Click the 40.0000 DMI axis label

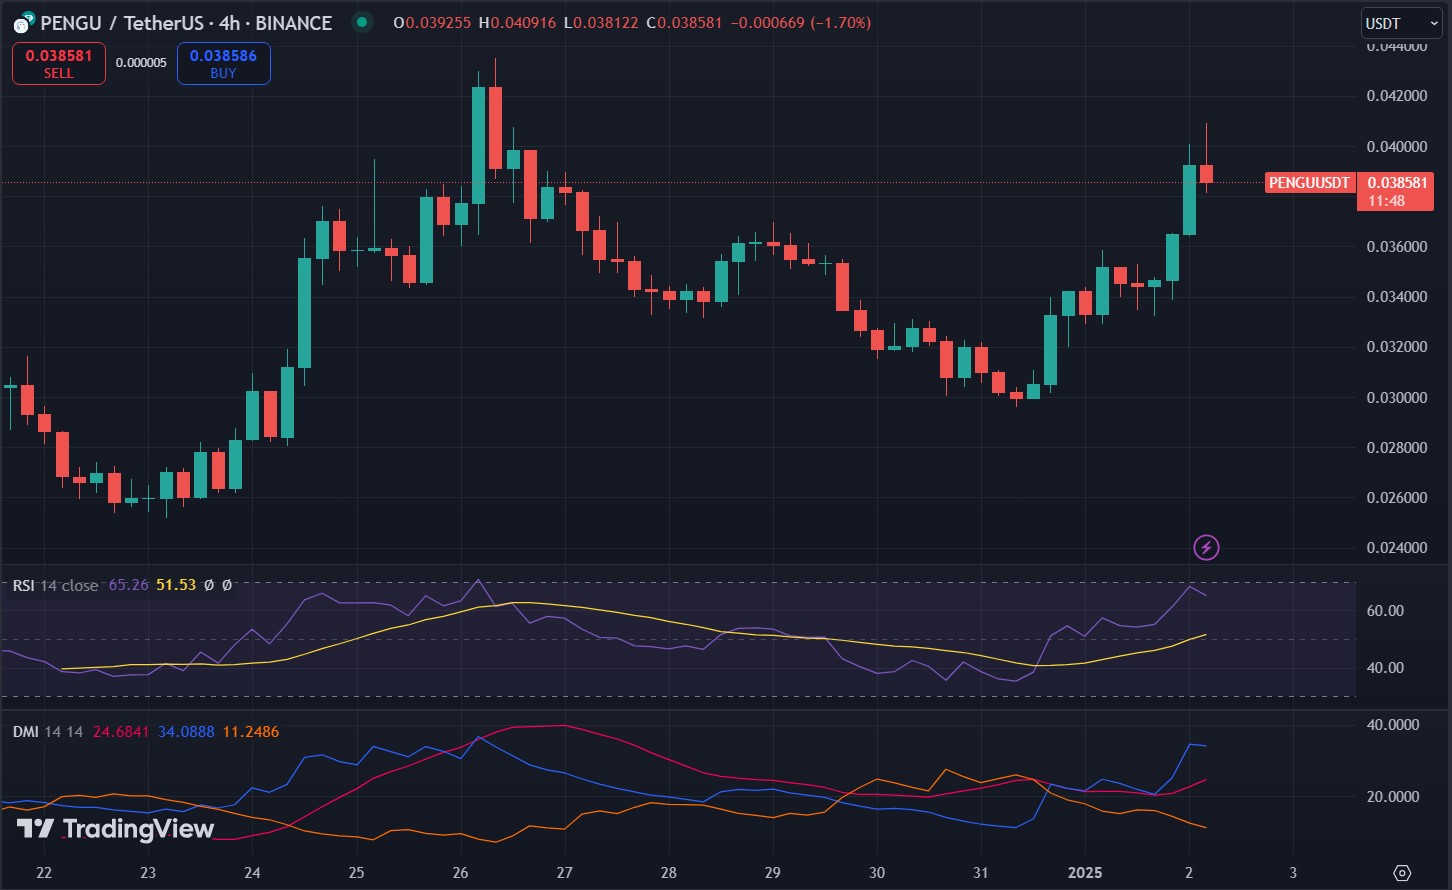pyautogui.click(x=1392, y=724)
